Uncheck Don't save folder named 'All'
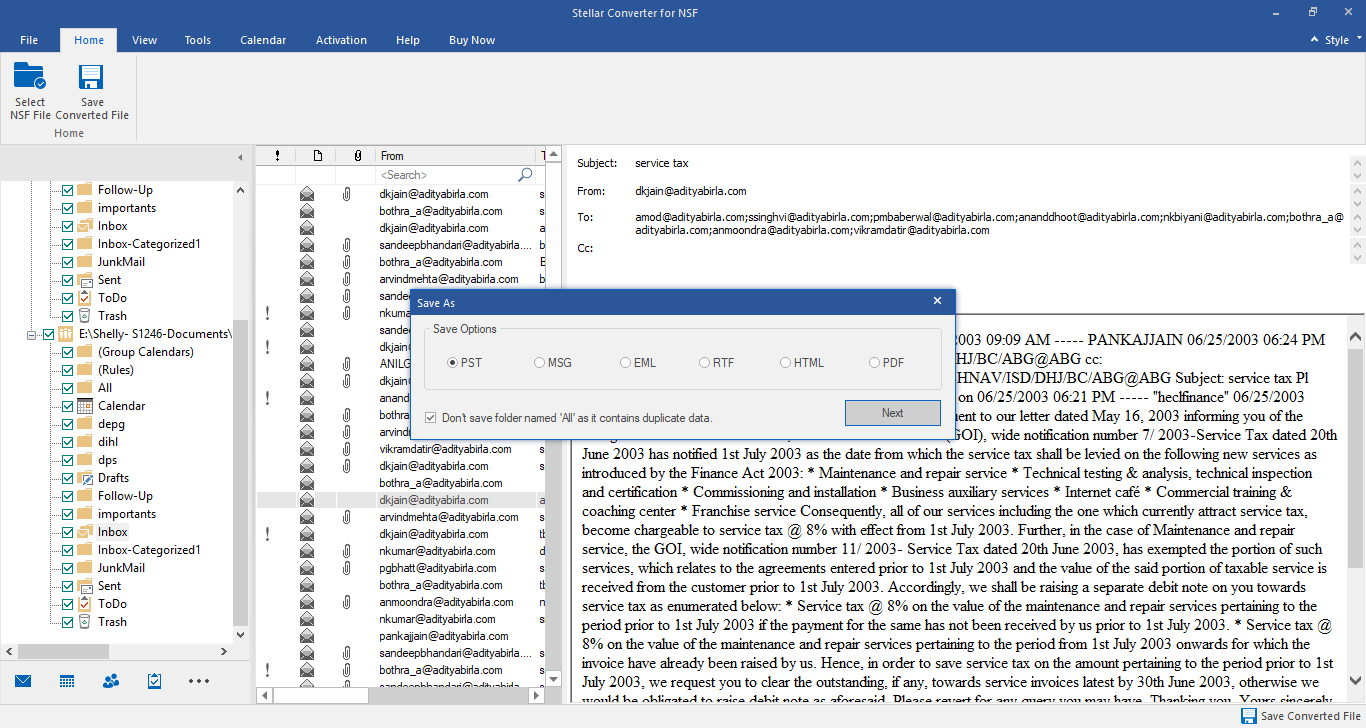 point(431,418)
